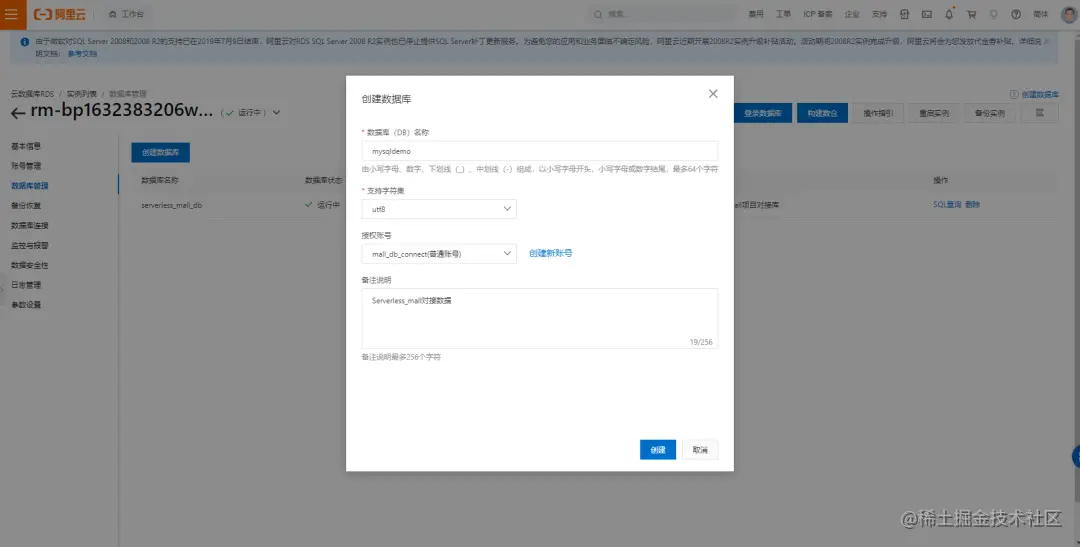The width and height of the screenshot is (1080, 547).
Task: Click the lightbulb tips icon
Action: (993, 14)
